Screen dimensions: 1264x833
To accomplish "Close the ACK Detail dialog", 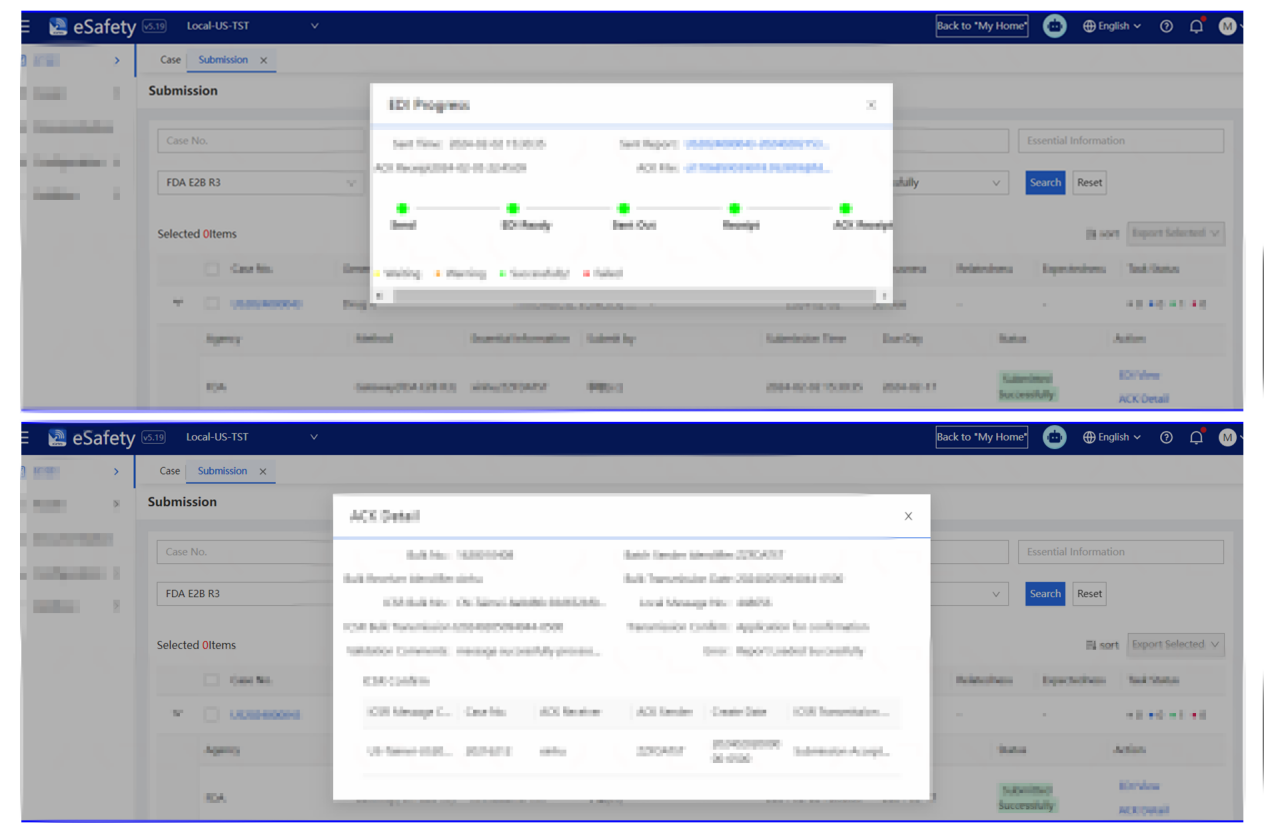I will pyautogui.click(x=908, y=516).
